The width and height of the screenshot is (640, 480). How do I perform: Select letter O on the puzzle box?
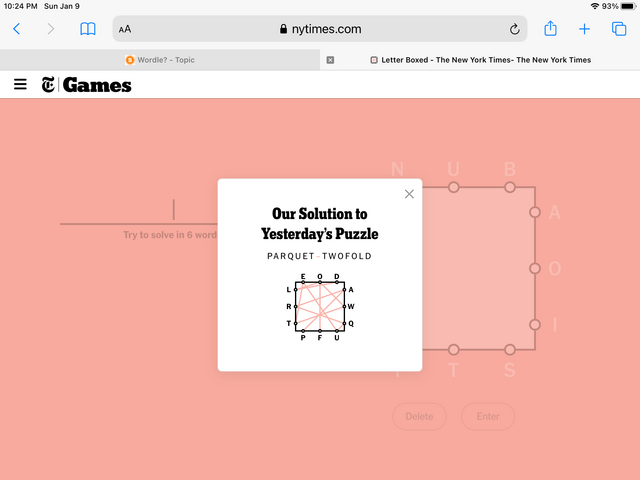click(x=554, y=269)
